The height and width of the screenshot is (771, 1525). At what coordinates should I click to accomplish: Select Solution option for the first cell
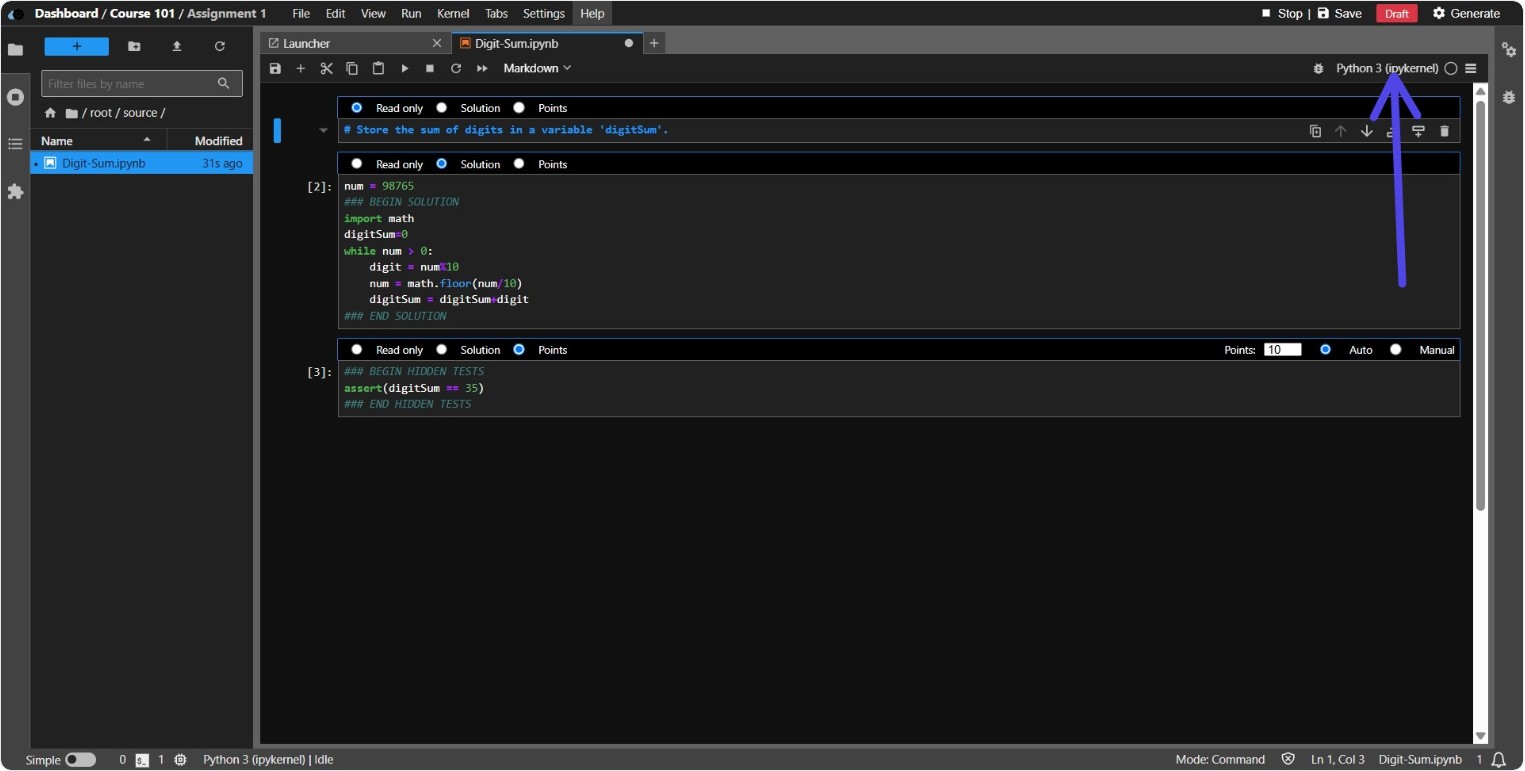(442, 107)
